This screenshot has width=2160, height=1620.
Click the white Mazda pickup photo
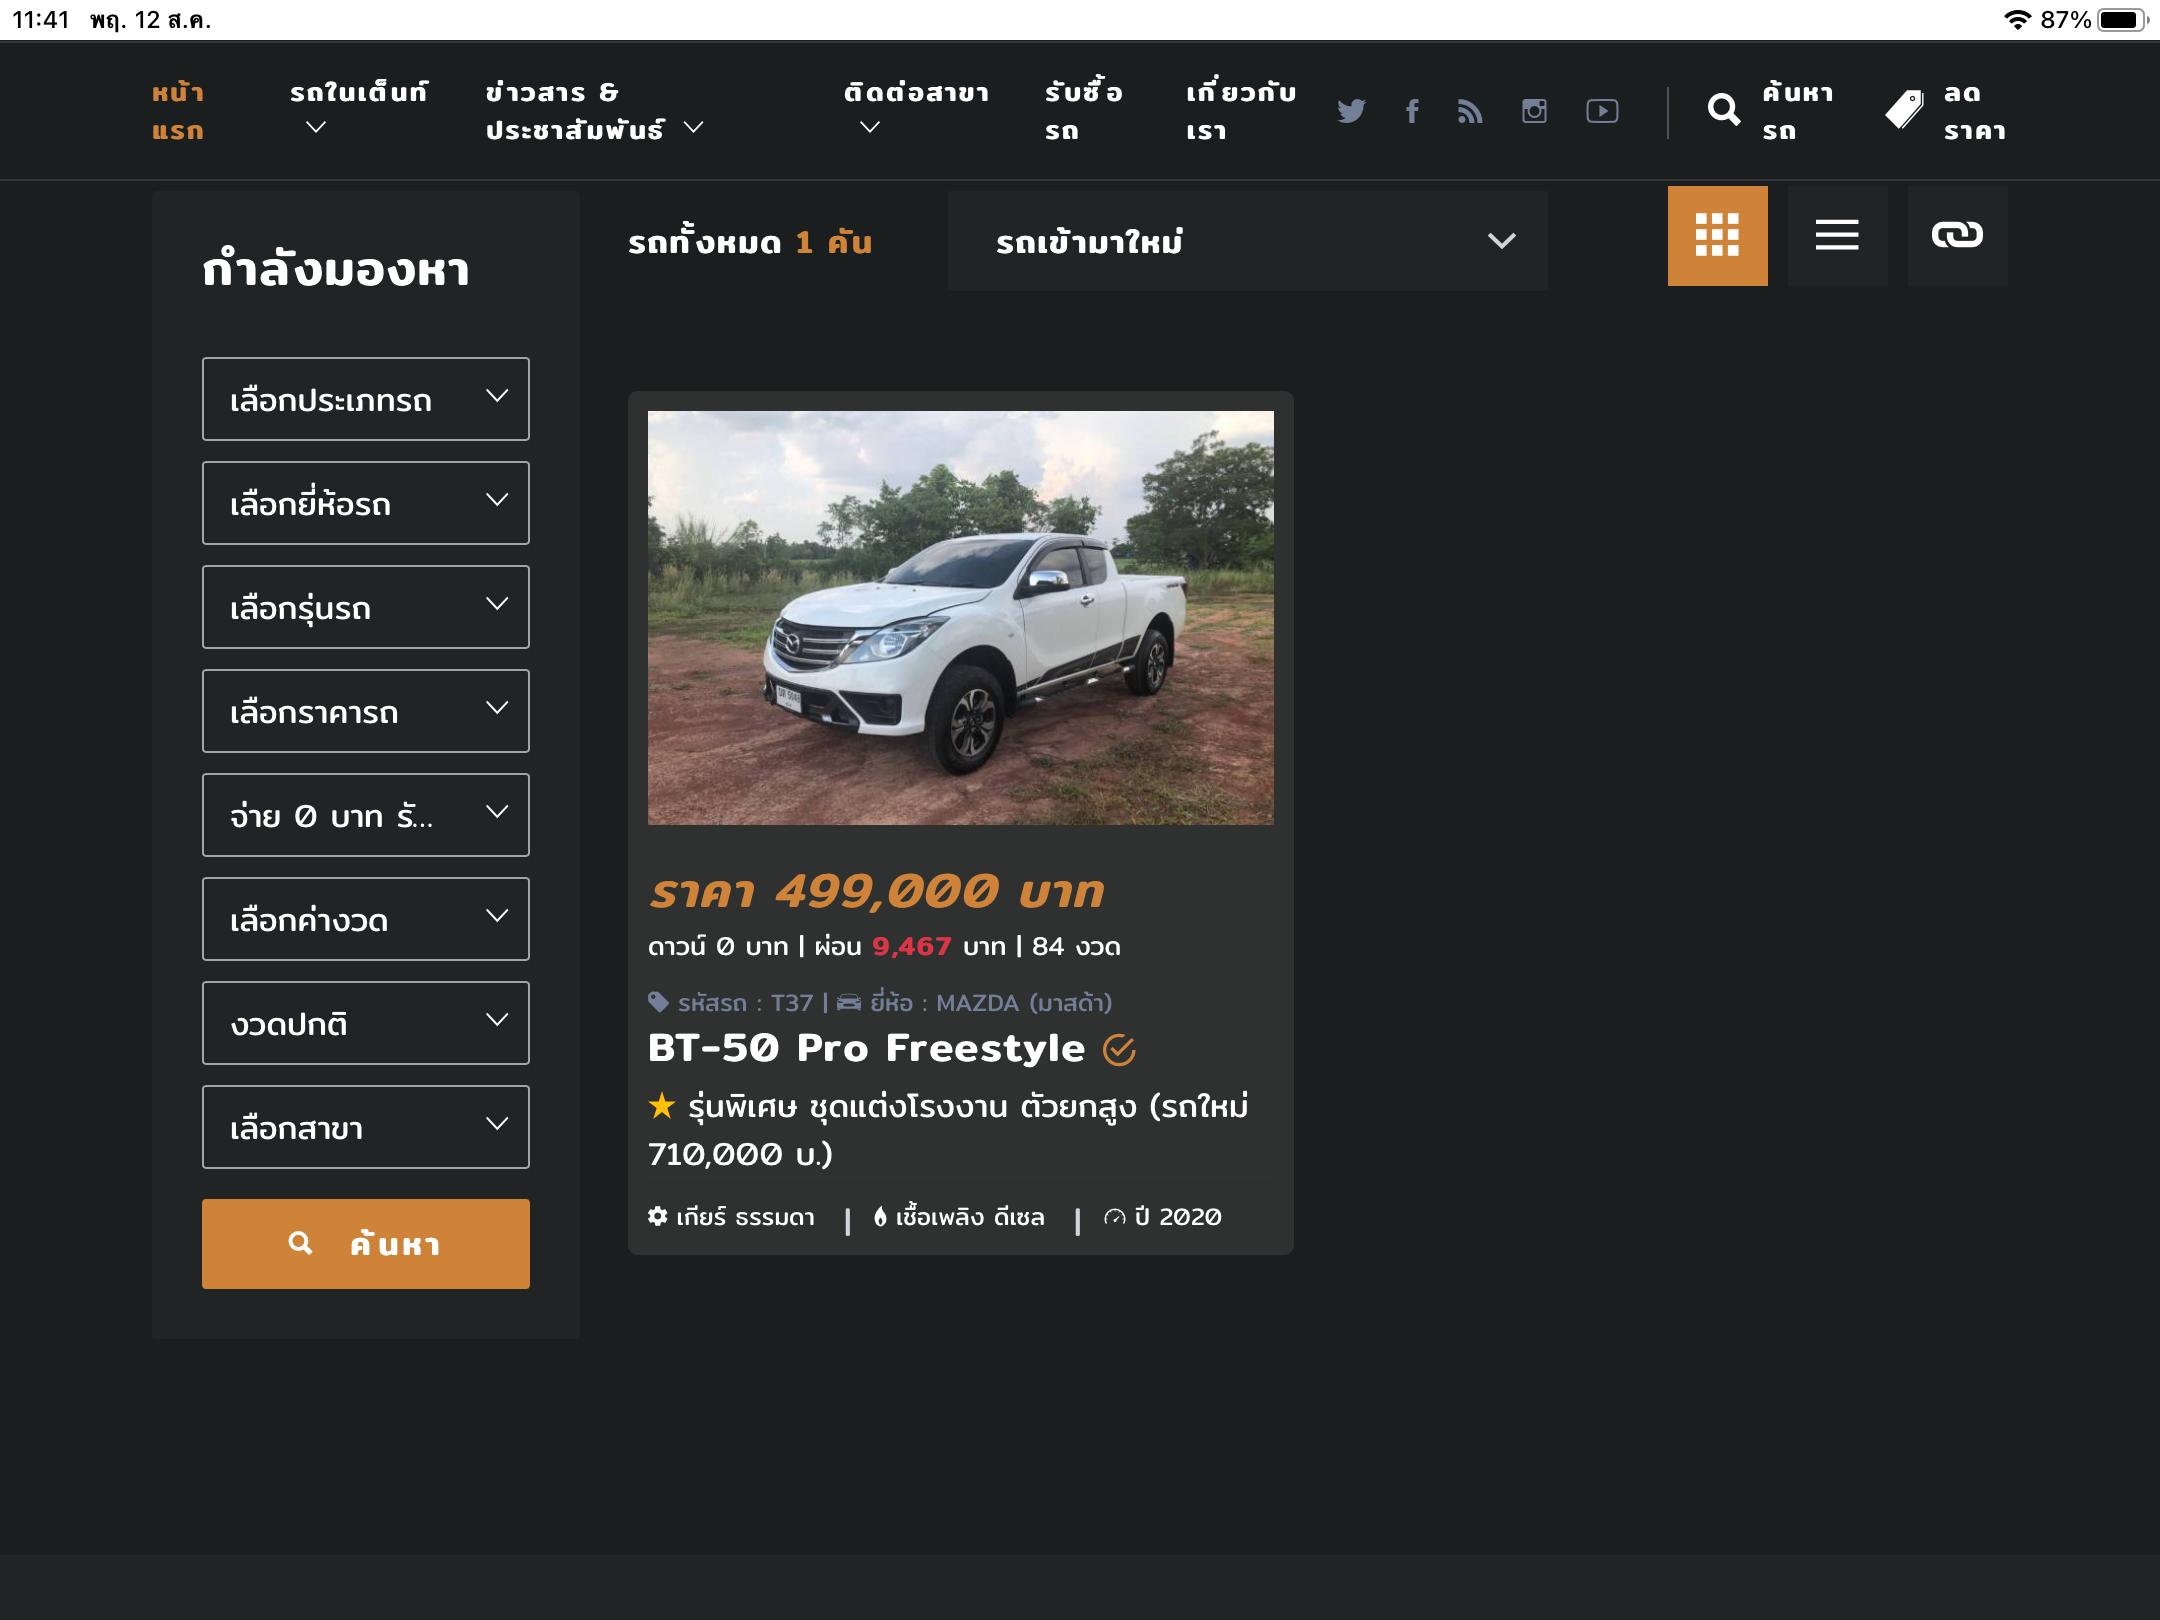click(960, 618)
